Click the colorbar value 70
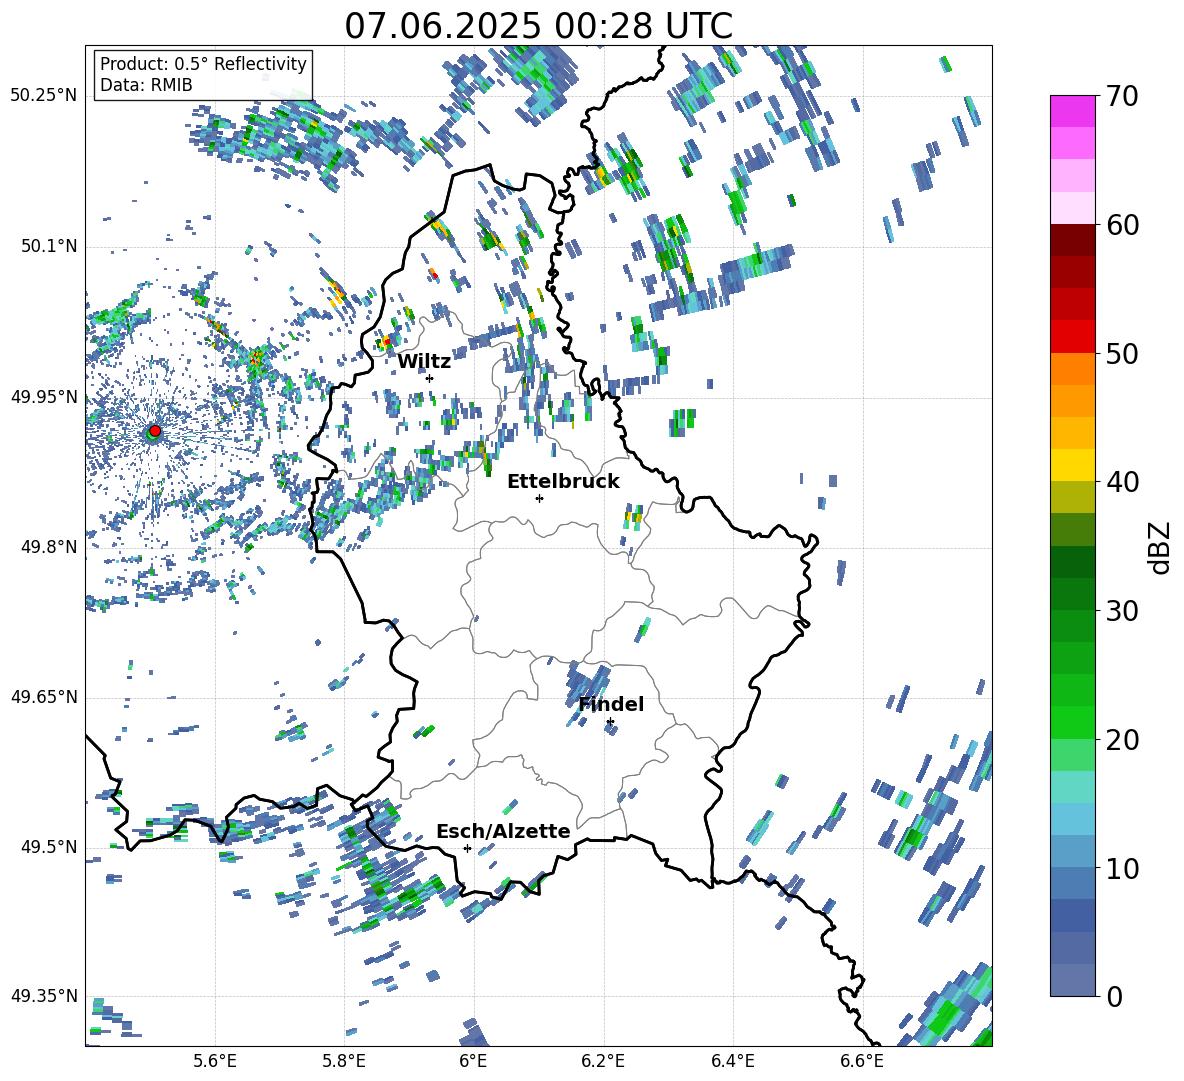 (x=1122, y=96)
